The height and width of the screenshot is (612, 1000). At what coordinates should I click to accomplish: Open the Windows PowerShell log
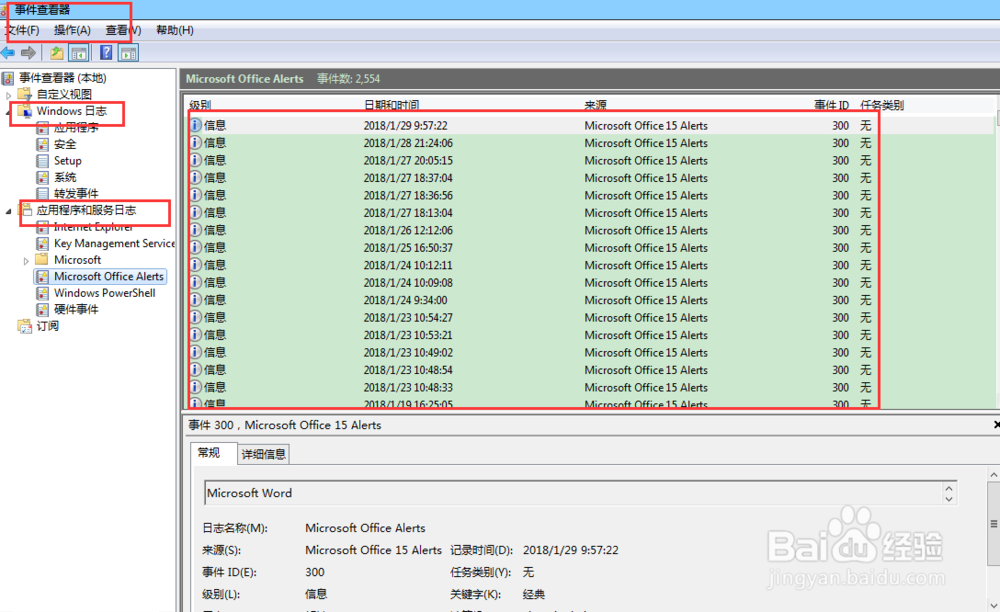pos(105,293)
